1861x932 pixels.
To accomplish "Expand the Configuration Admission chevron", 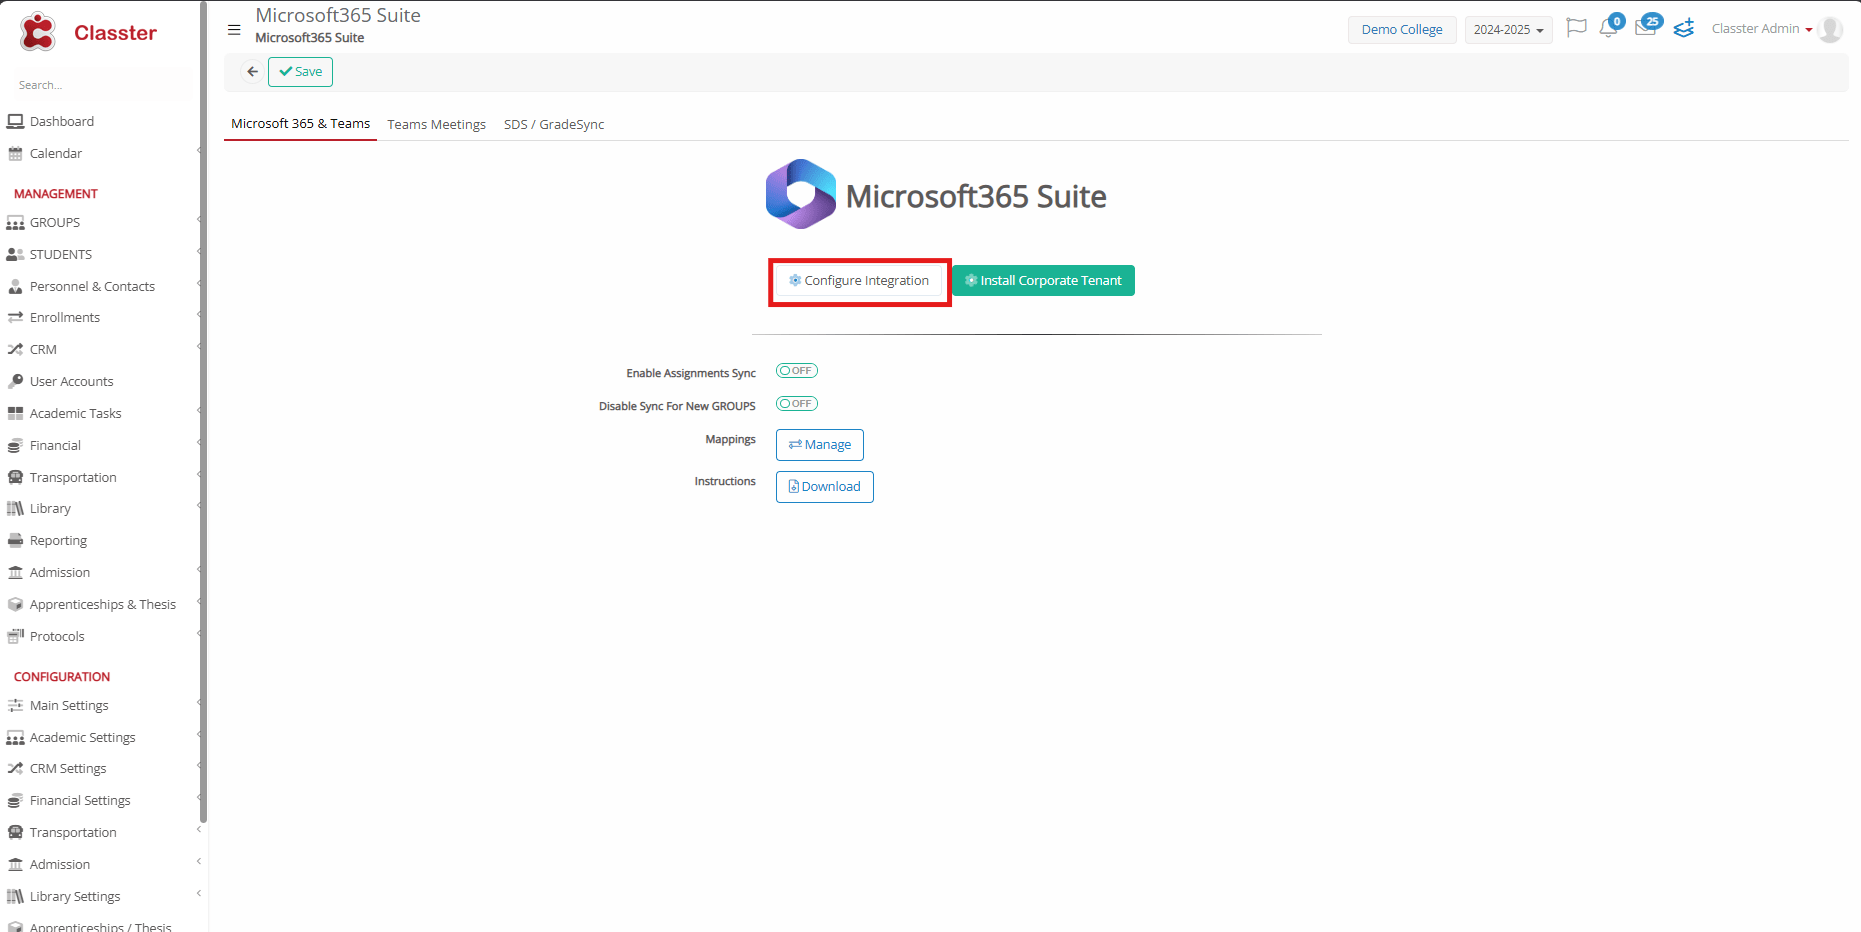I will 199,862.
